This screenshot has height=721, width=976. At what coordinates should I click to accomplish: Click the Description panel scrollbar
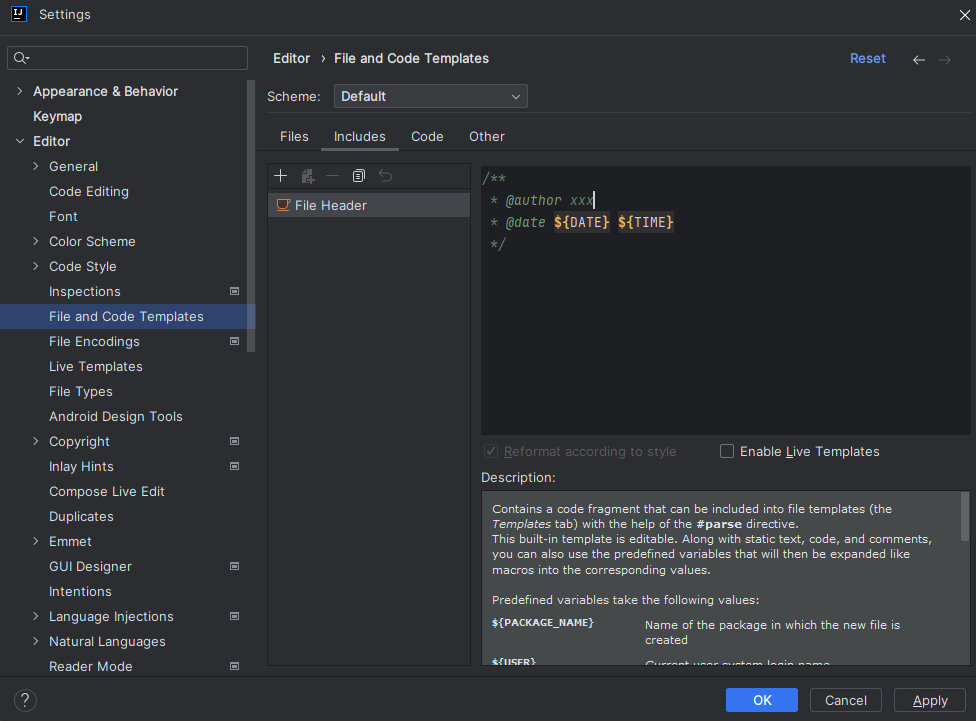click(965, 517)
